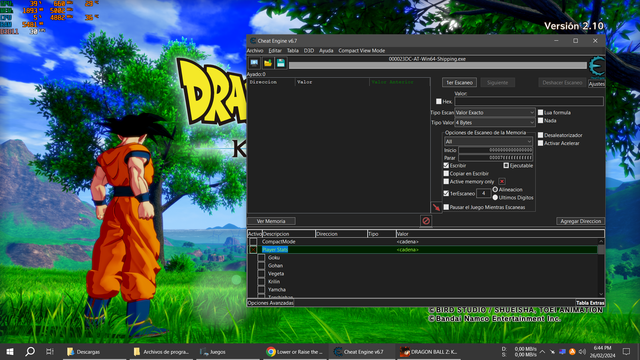Click the red arrow add-to-list icon

pos(436,207)
